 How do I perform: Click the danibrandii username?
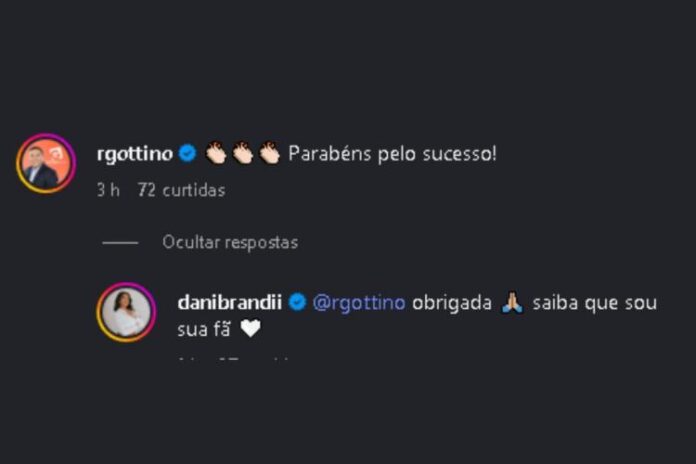coord(228,303)
